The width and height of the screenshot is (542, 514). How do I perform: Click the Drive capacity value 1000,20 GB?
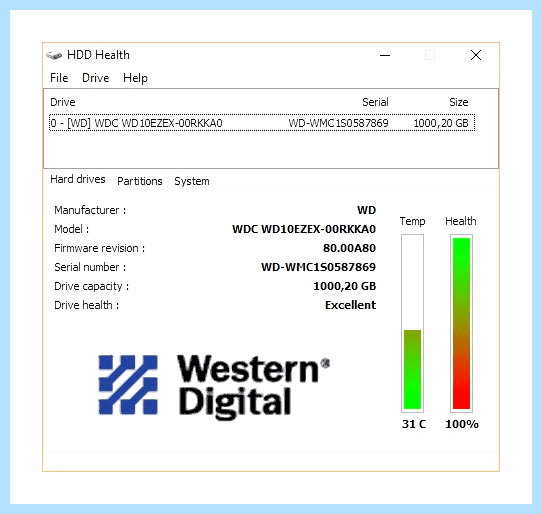(x=344, y=286)
